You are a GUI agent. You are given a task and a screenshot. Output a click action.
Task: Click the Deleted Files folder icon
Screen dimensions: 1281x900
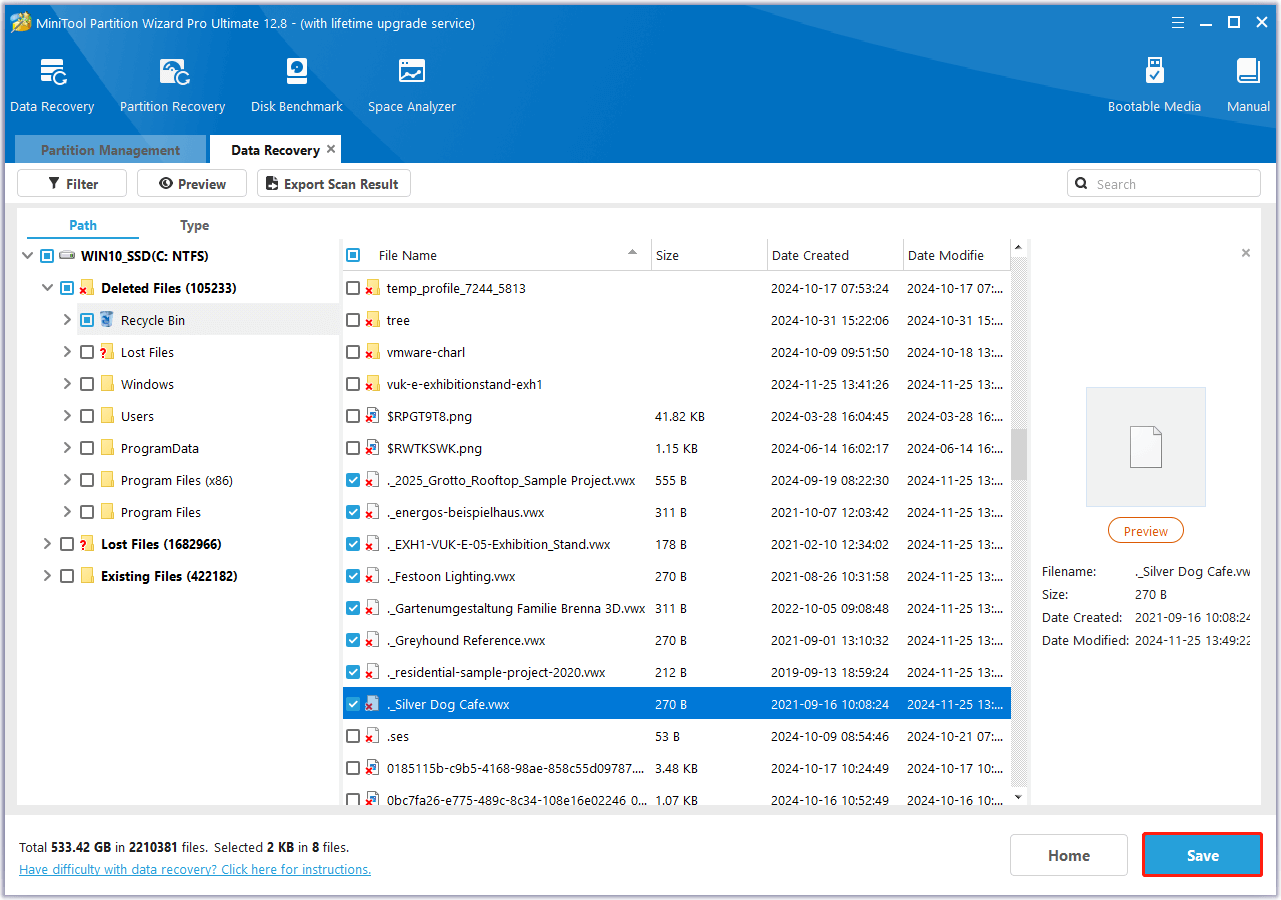(x=87, y=288)
